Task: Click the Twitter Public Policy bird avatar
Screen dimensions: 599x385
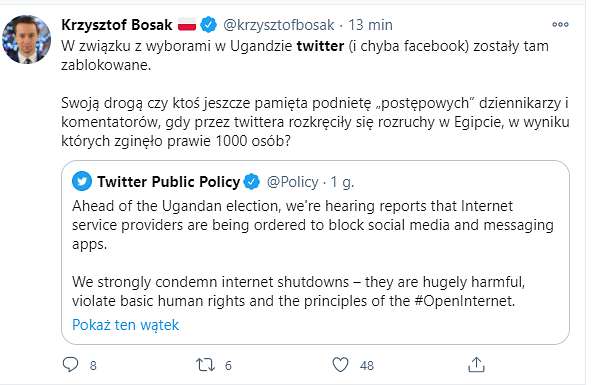Action: click(x=82, y=181)
